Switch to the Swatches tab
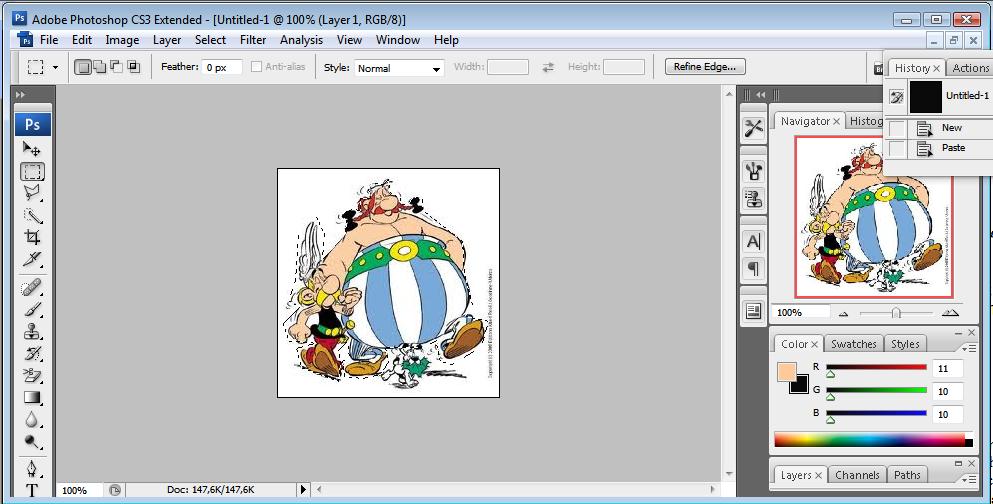993x504 pixels. [853, 344]
